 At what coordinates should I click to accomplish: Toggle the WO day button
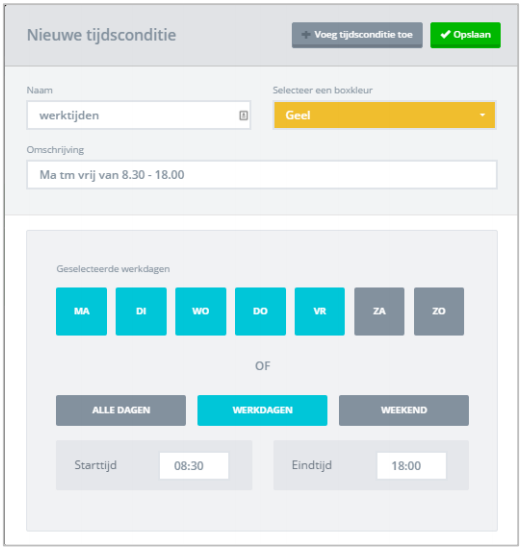point(201,311)
